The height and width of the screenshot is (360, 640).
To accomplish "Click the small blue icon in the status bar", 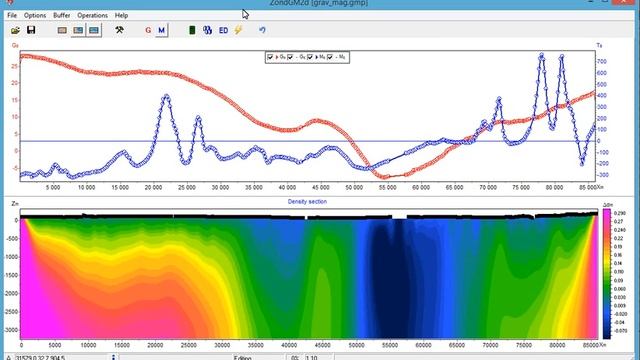I will tap(113, 358).
